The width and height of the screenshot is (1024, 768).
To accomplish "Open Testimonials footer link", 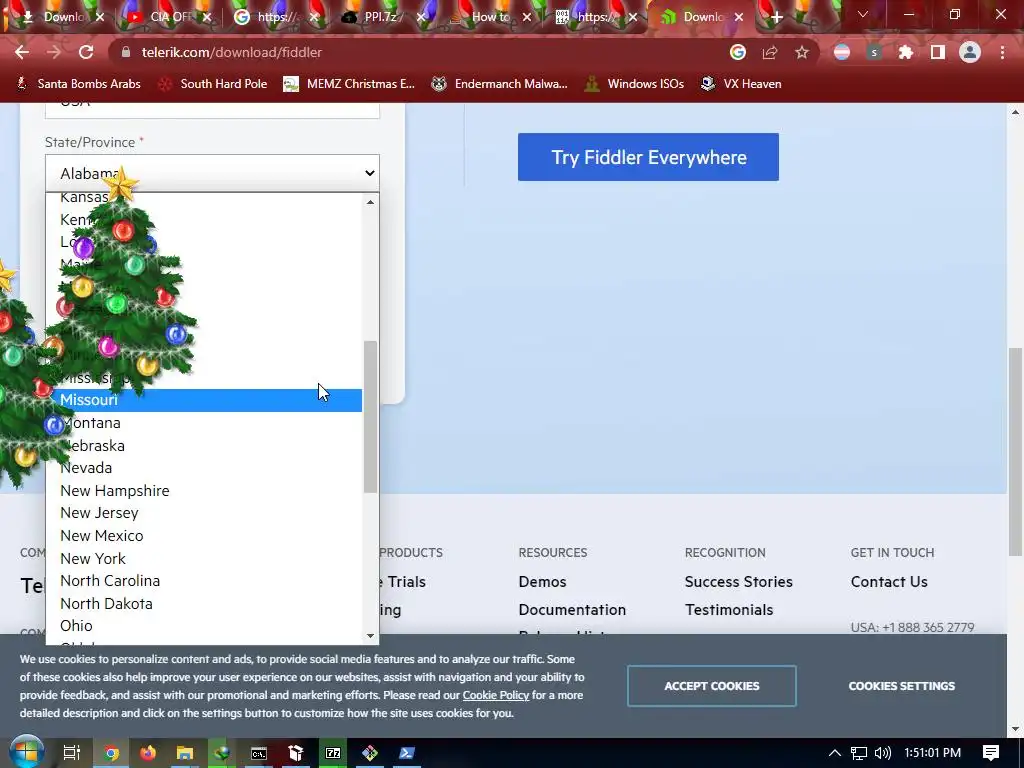I will point(729,609).
